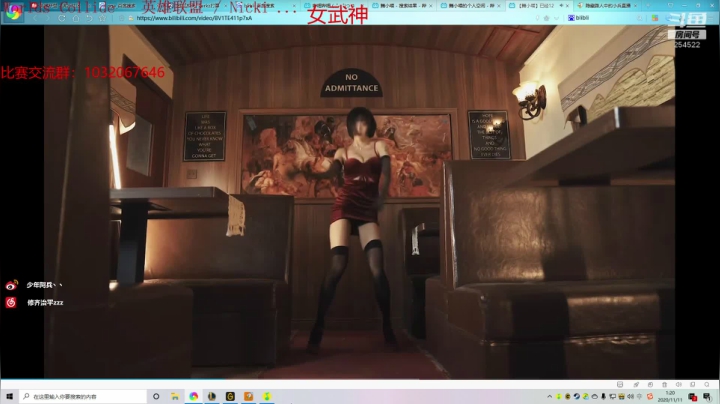
Task: Click the bilibili video URL address bar
Action: [331, 18]
